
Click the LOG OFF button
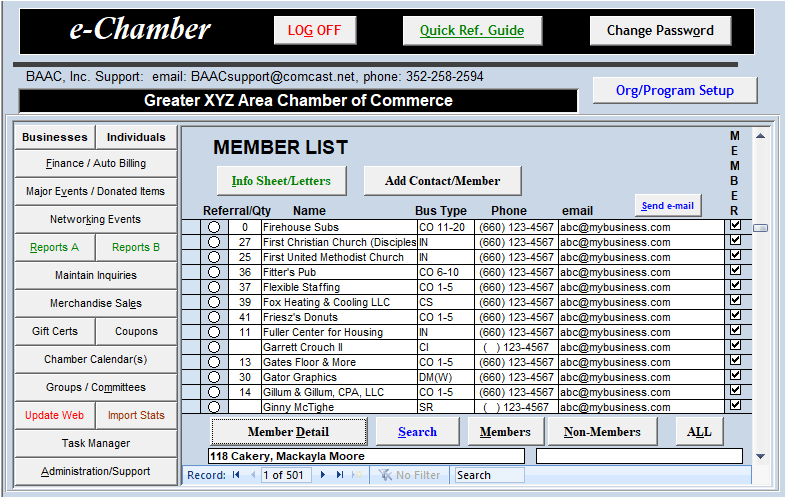(314, 30)
